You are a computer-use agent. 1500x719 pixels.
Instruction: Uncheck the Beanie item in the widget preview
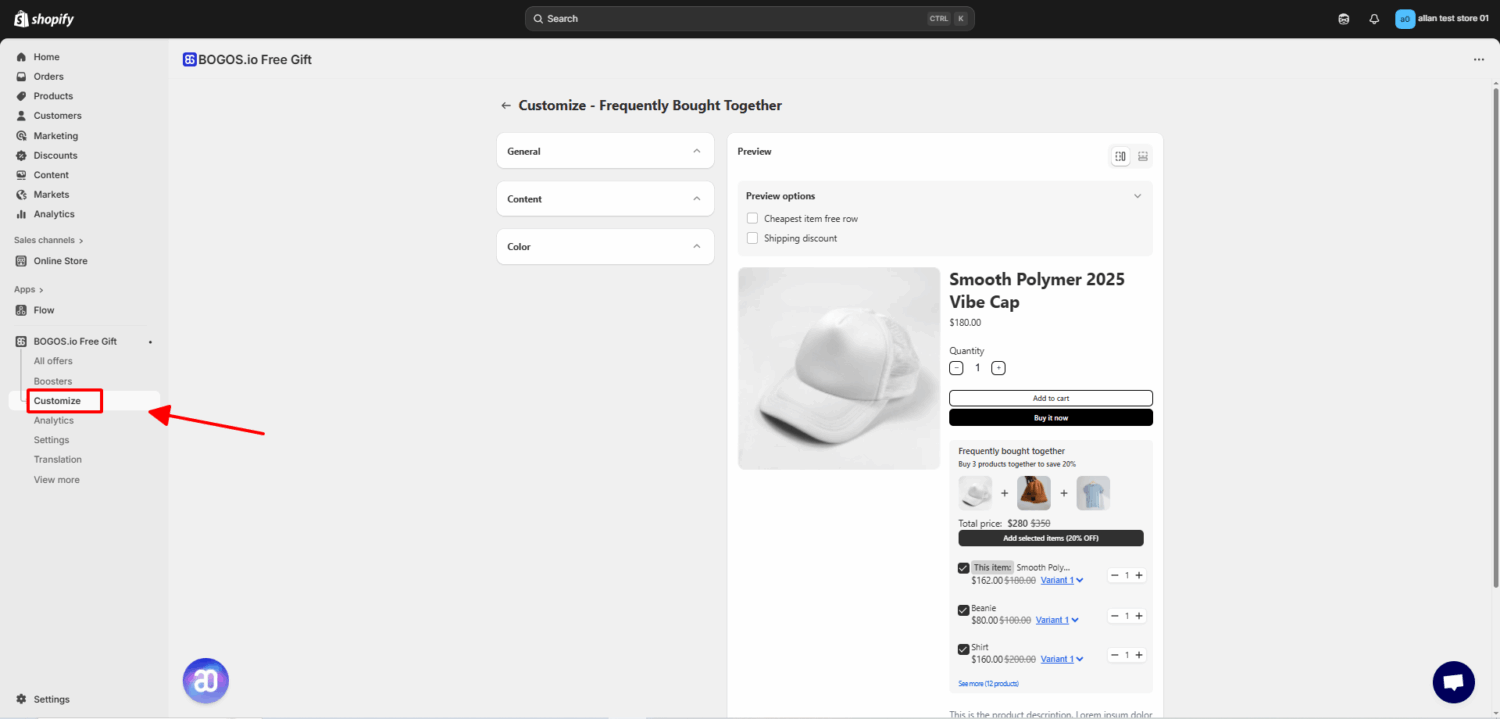(x=963, y=610)
